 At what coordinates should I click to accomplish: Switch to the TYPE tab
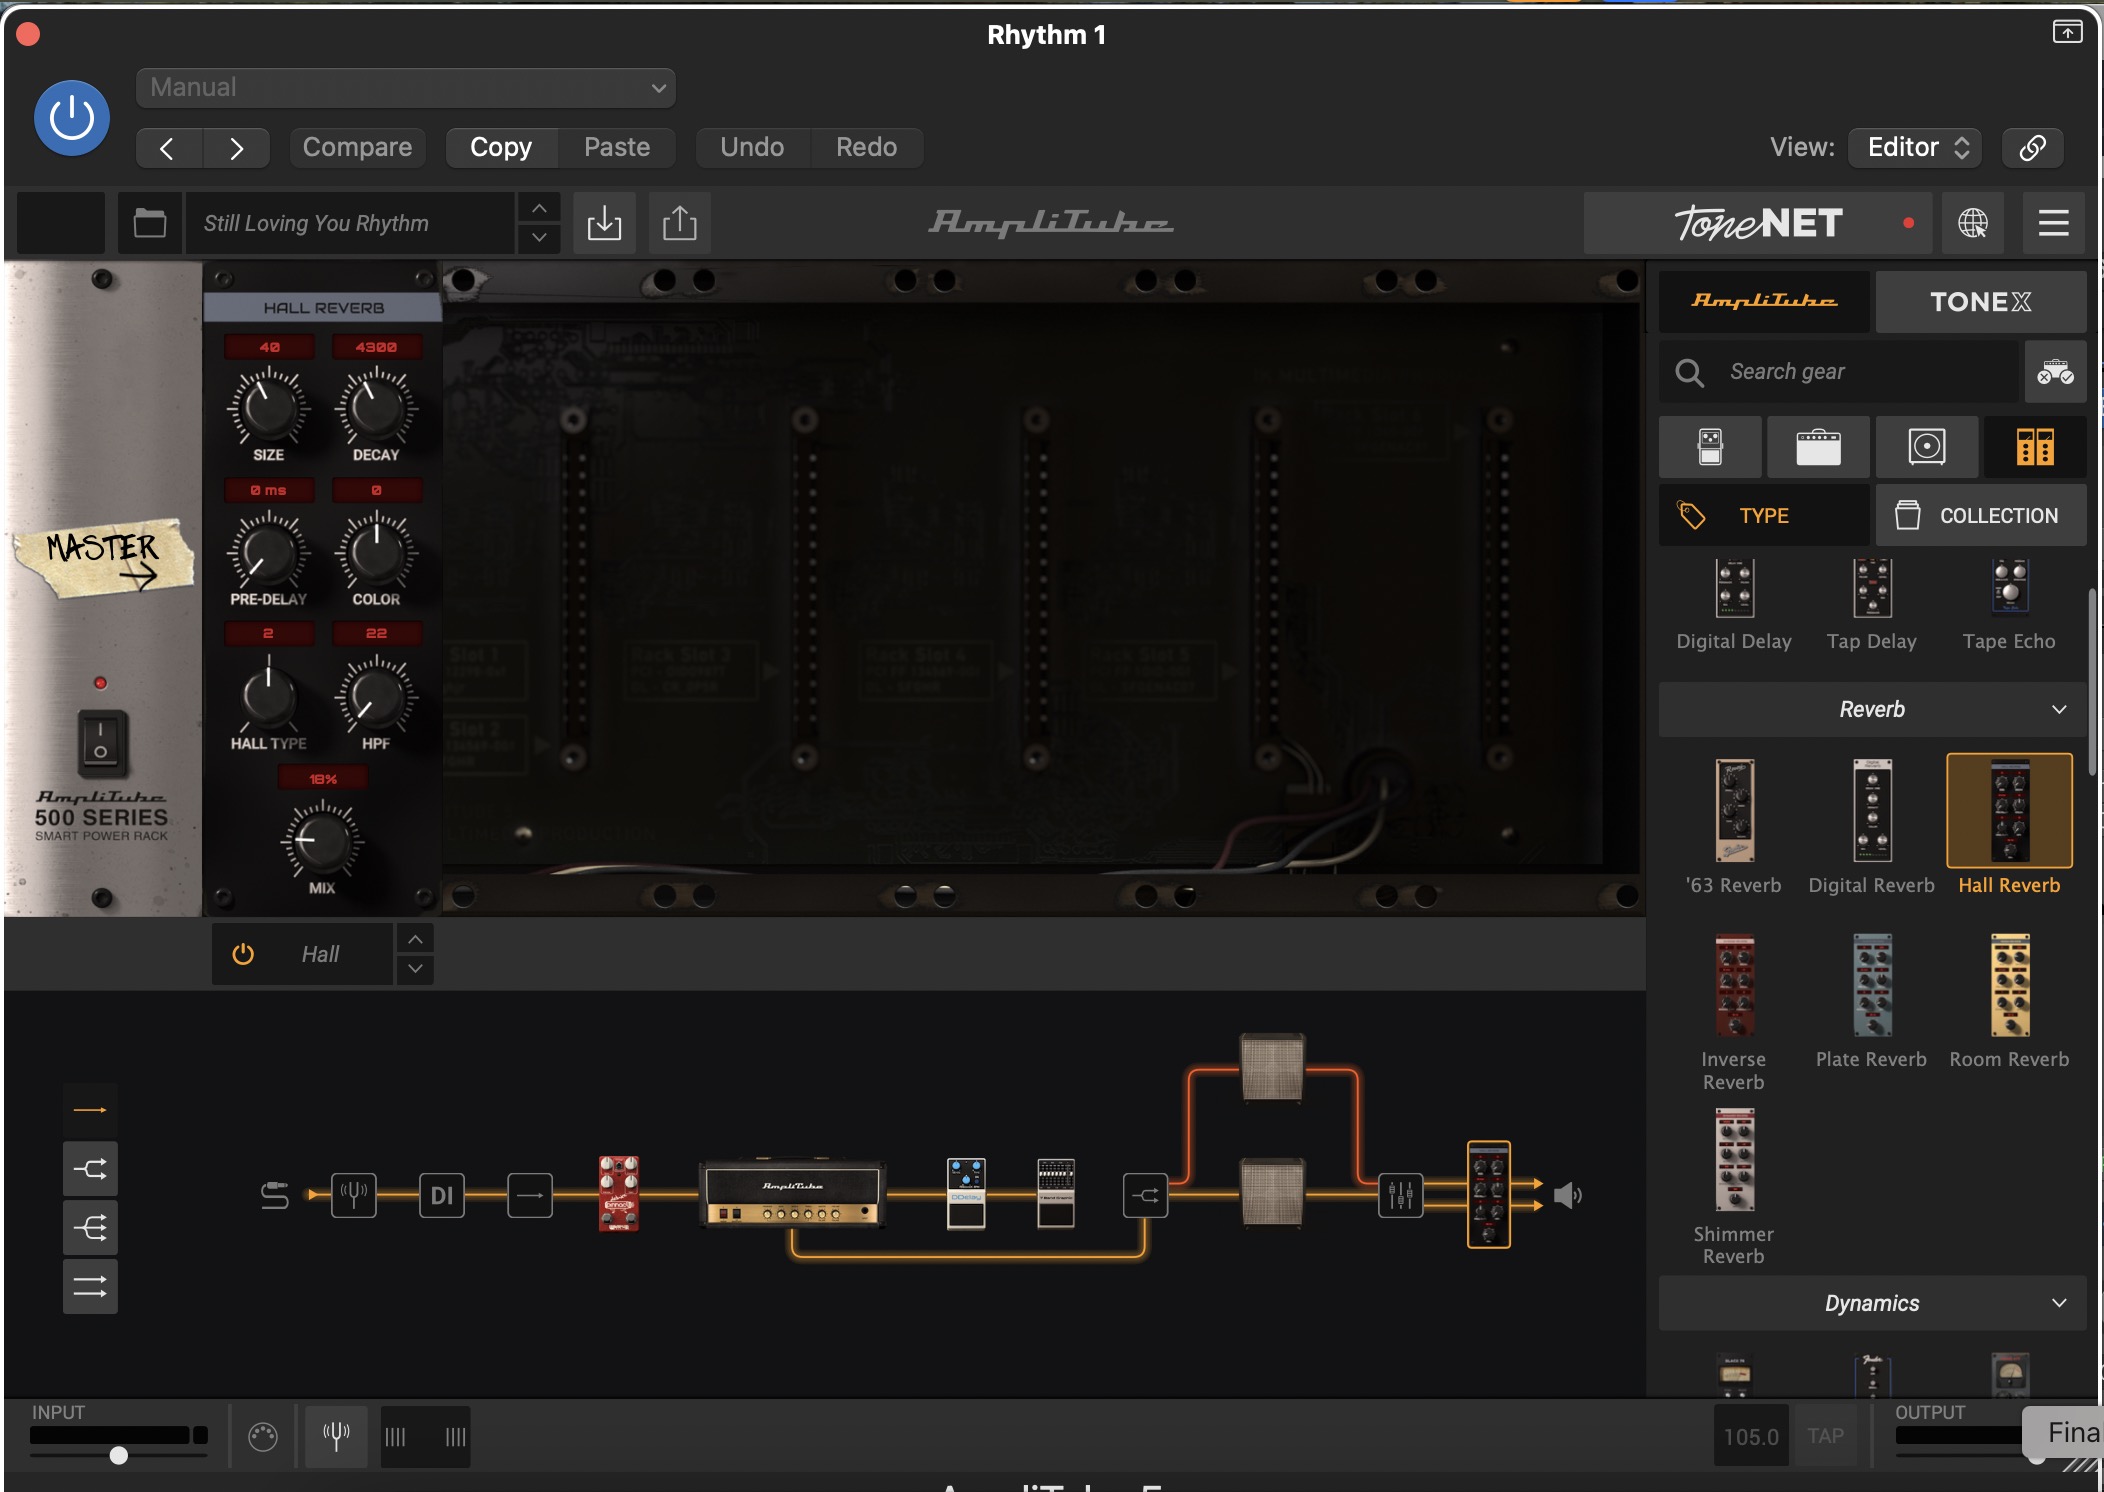pyautogui.click(x=1764, y=515)
